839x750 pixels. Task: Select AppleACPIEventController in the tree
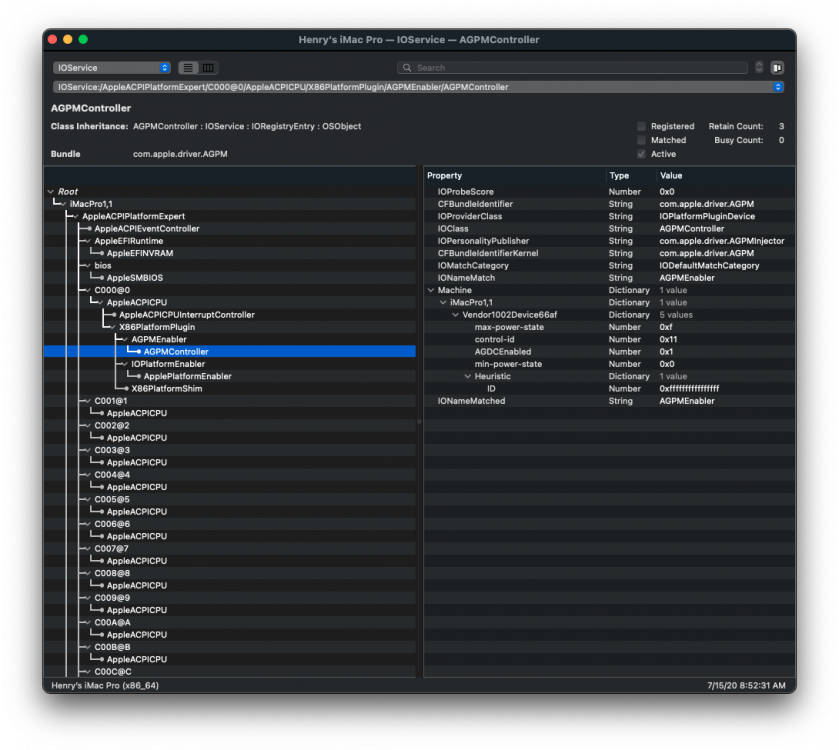click(x=147, y=228)
